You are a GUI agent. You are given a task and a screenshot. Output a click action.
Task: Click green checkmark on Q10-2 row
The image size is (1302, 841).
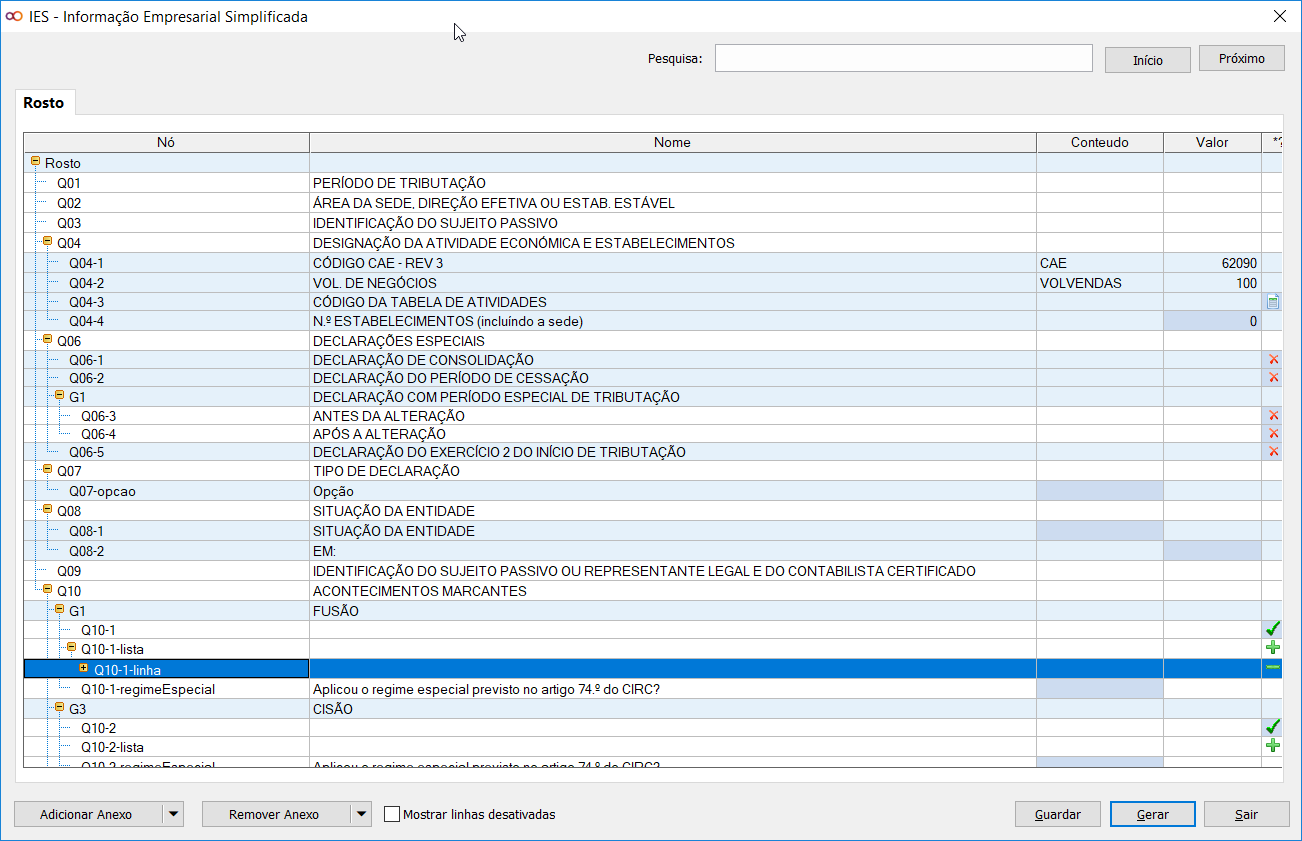coord(1273,727)
